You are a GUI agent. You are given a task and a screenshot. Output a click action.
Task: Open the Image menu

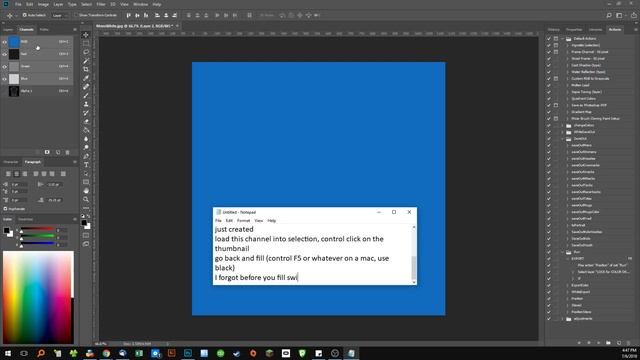[43, 4]
